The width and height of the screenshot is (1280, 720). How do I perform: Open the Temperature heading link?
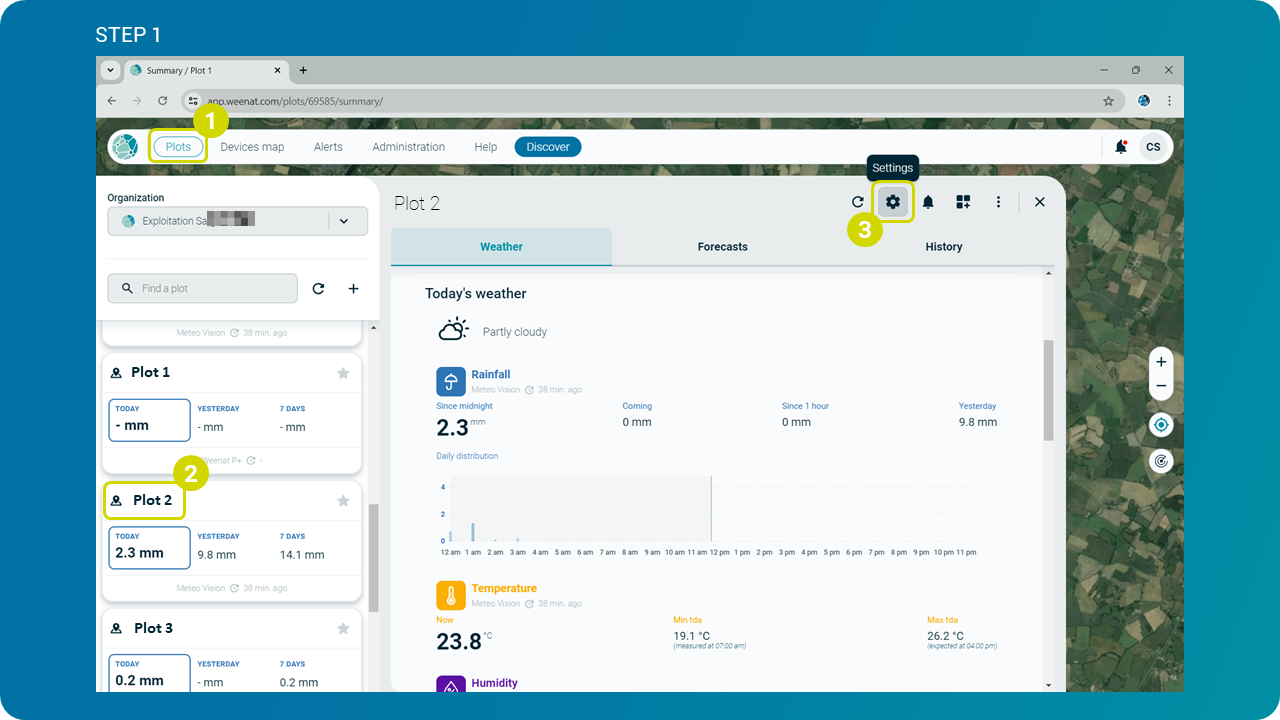(x=504, y=588)
